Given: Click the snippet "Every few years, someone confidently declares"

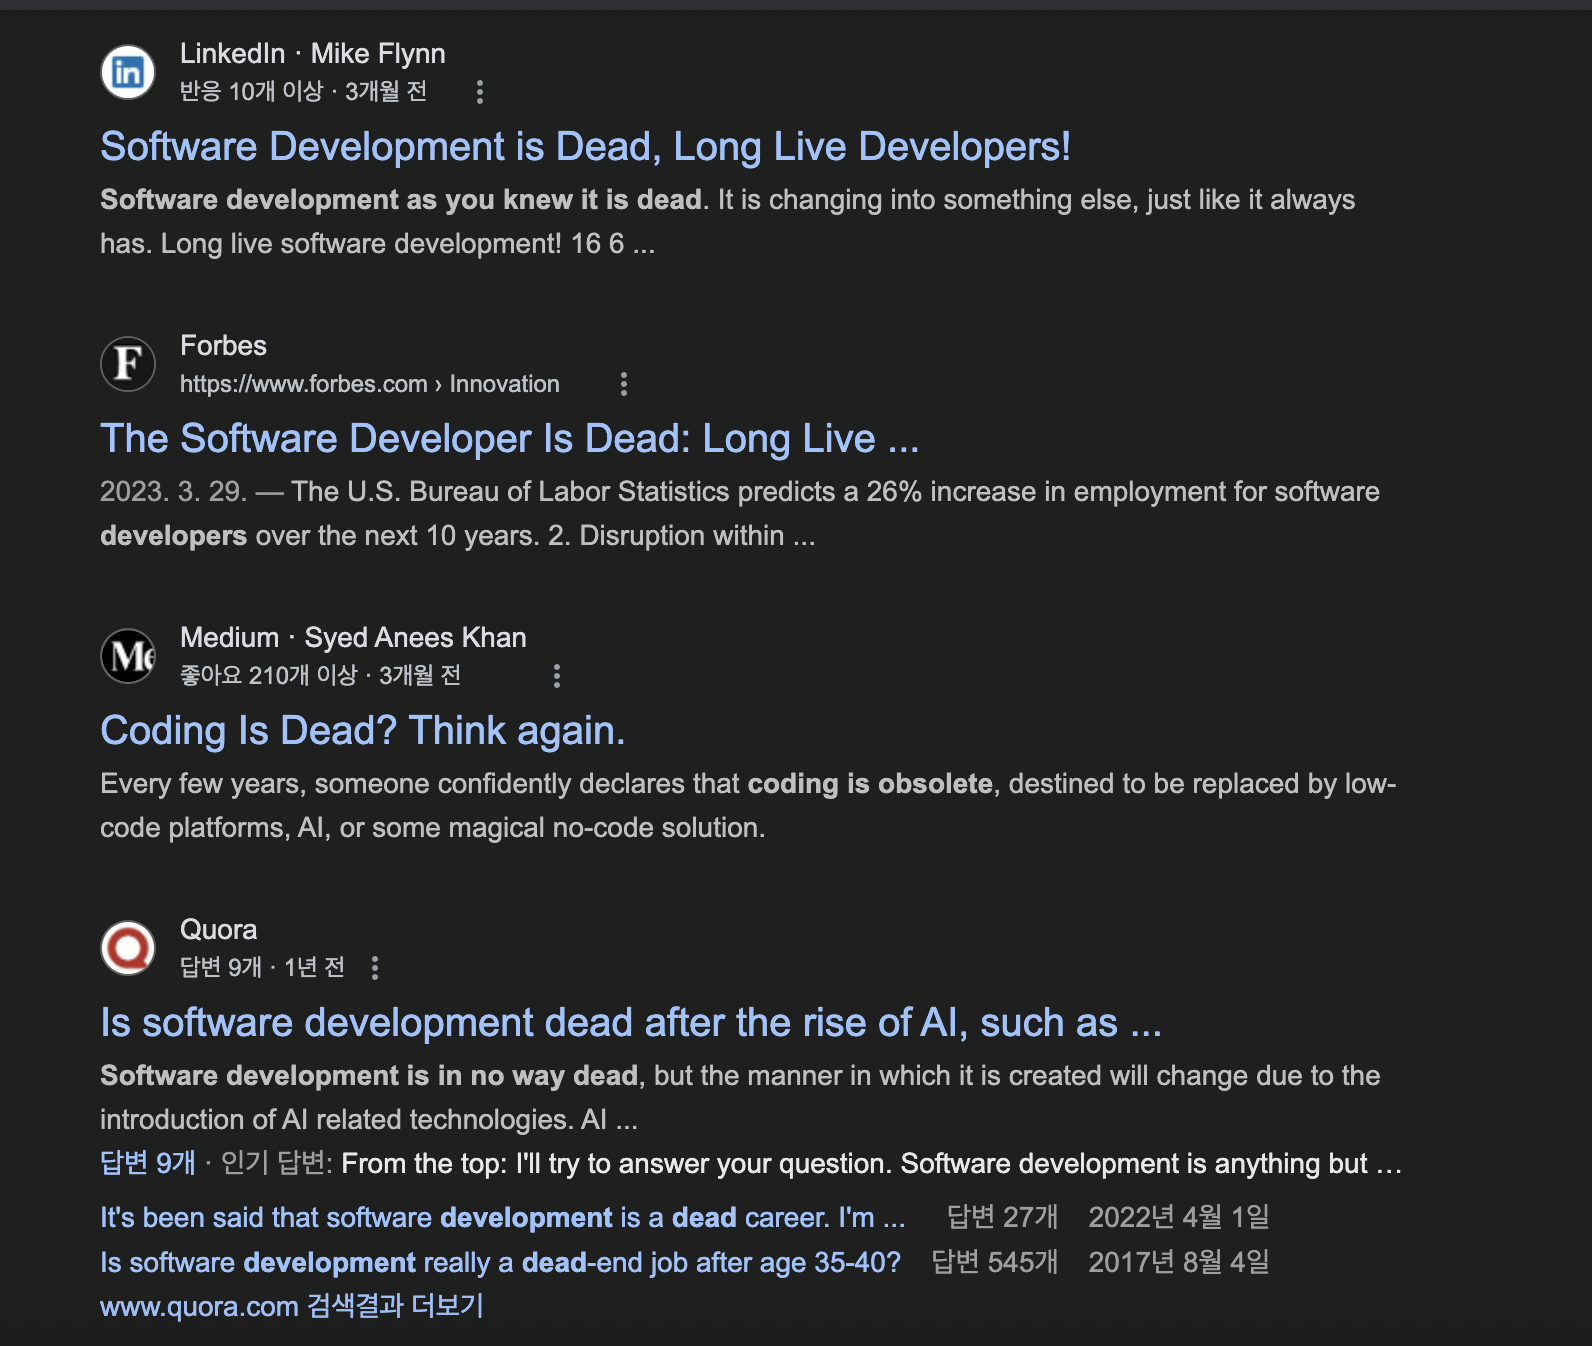Looking at the screenshot, I should pos(748,806).
